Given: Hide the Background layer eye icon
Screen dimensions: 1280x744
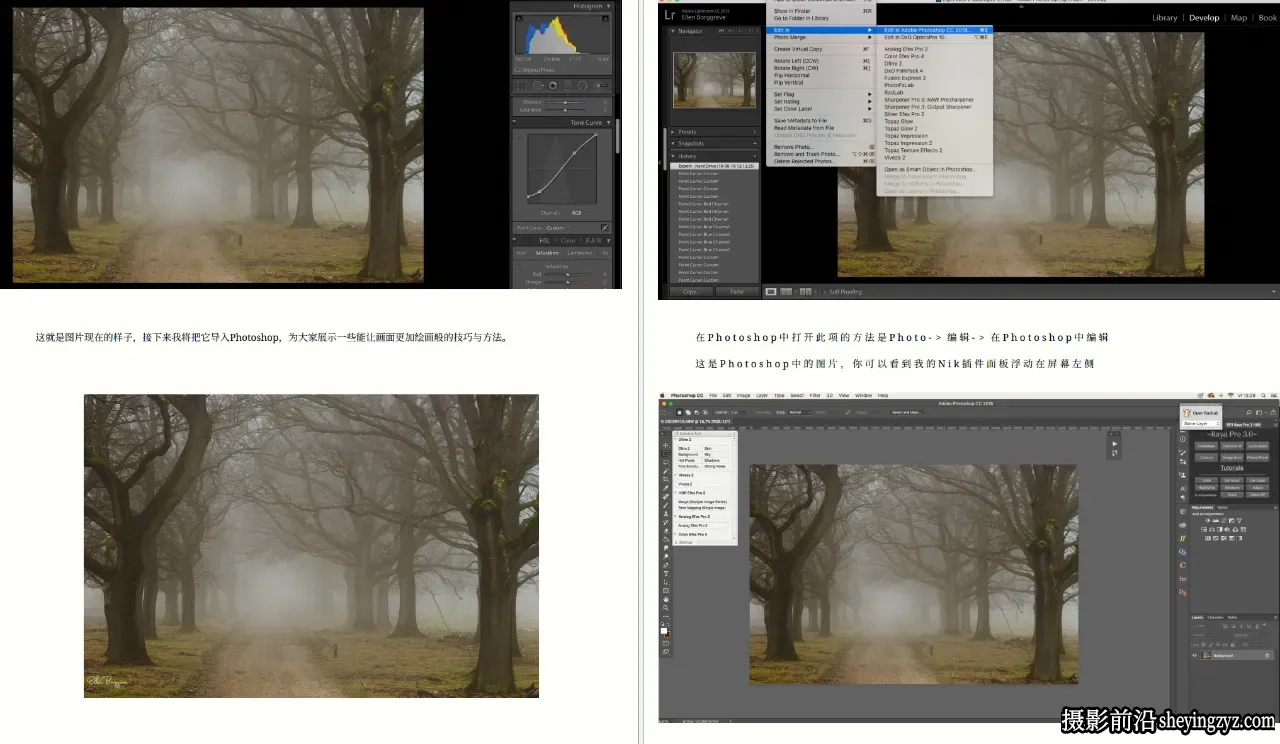Looking at the screenshot, I should tap(1195, 656).
